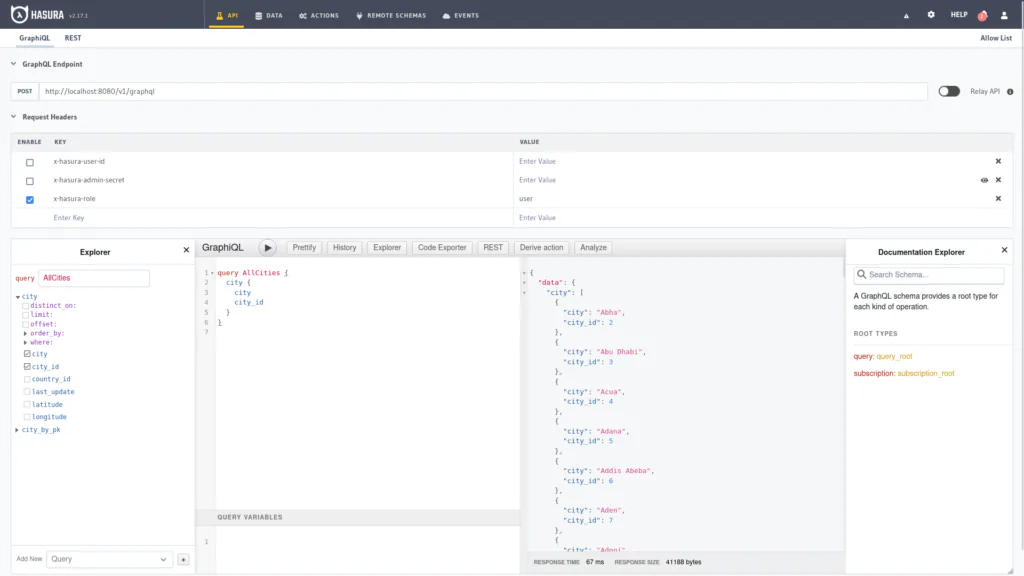Click the Search Schema input field
Image resolution: width=1024 pixels, height=576 pixels.
tap(929, 275)
